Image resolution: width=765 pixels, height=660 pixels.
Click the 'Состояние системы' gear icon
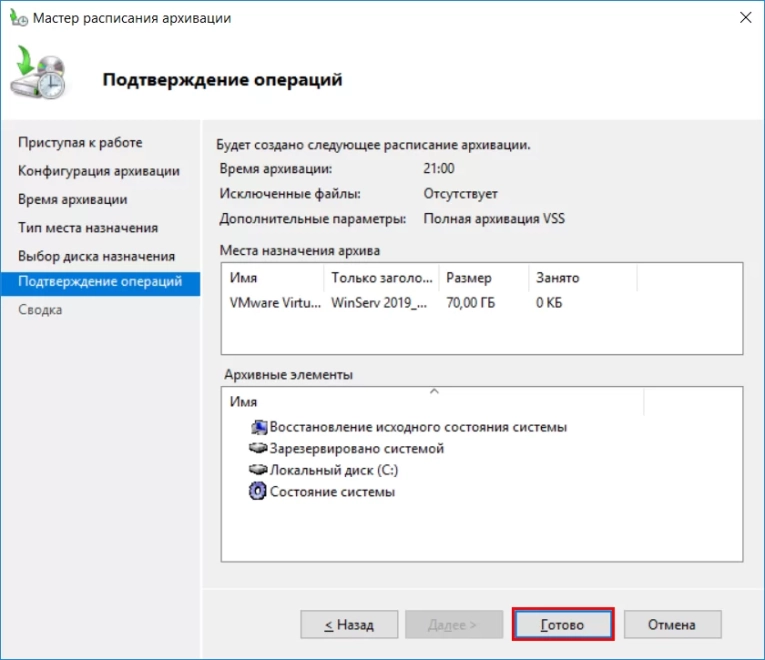coord(258,492)
